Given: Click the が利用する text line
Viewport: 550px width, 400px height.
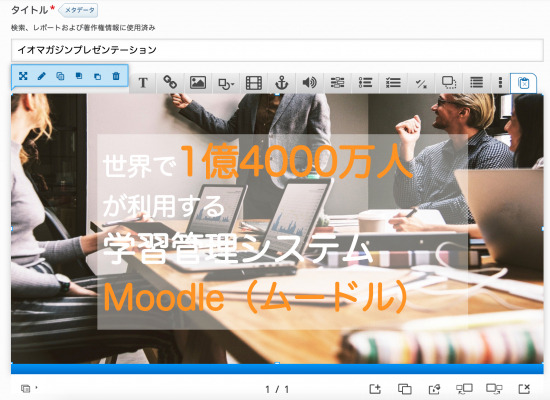Looking at the screenshot, I should (x=163, y=205).
